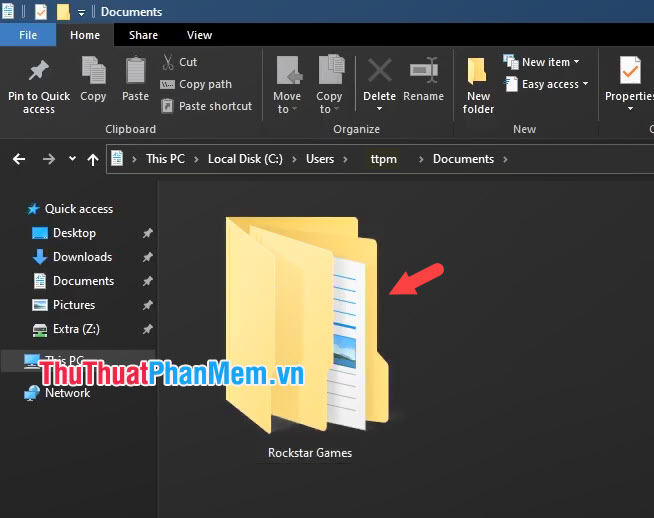This screenshot has height=518, width=654.
Task: Select Quick access in navigation pane
Action: [x=78, y=209]
